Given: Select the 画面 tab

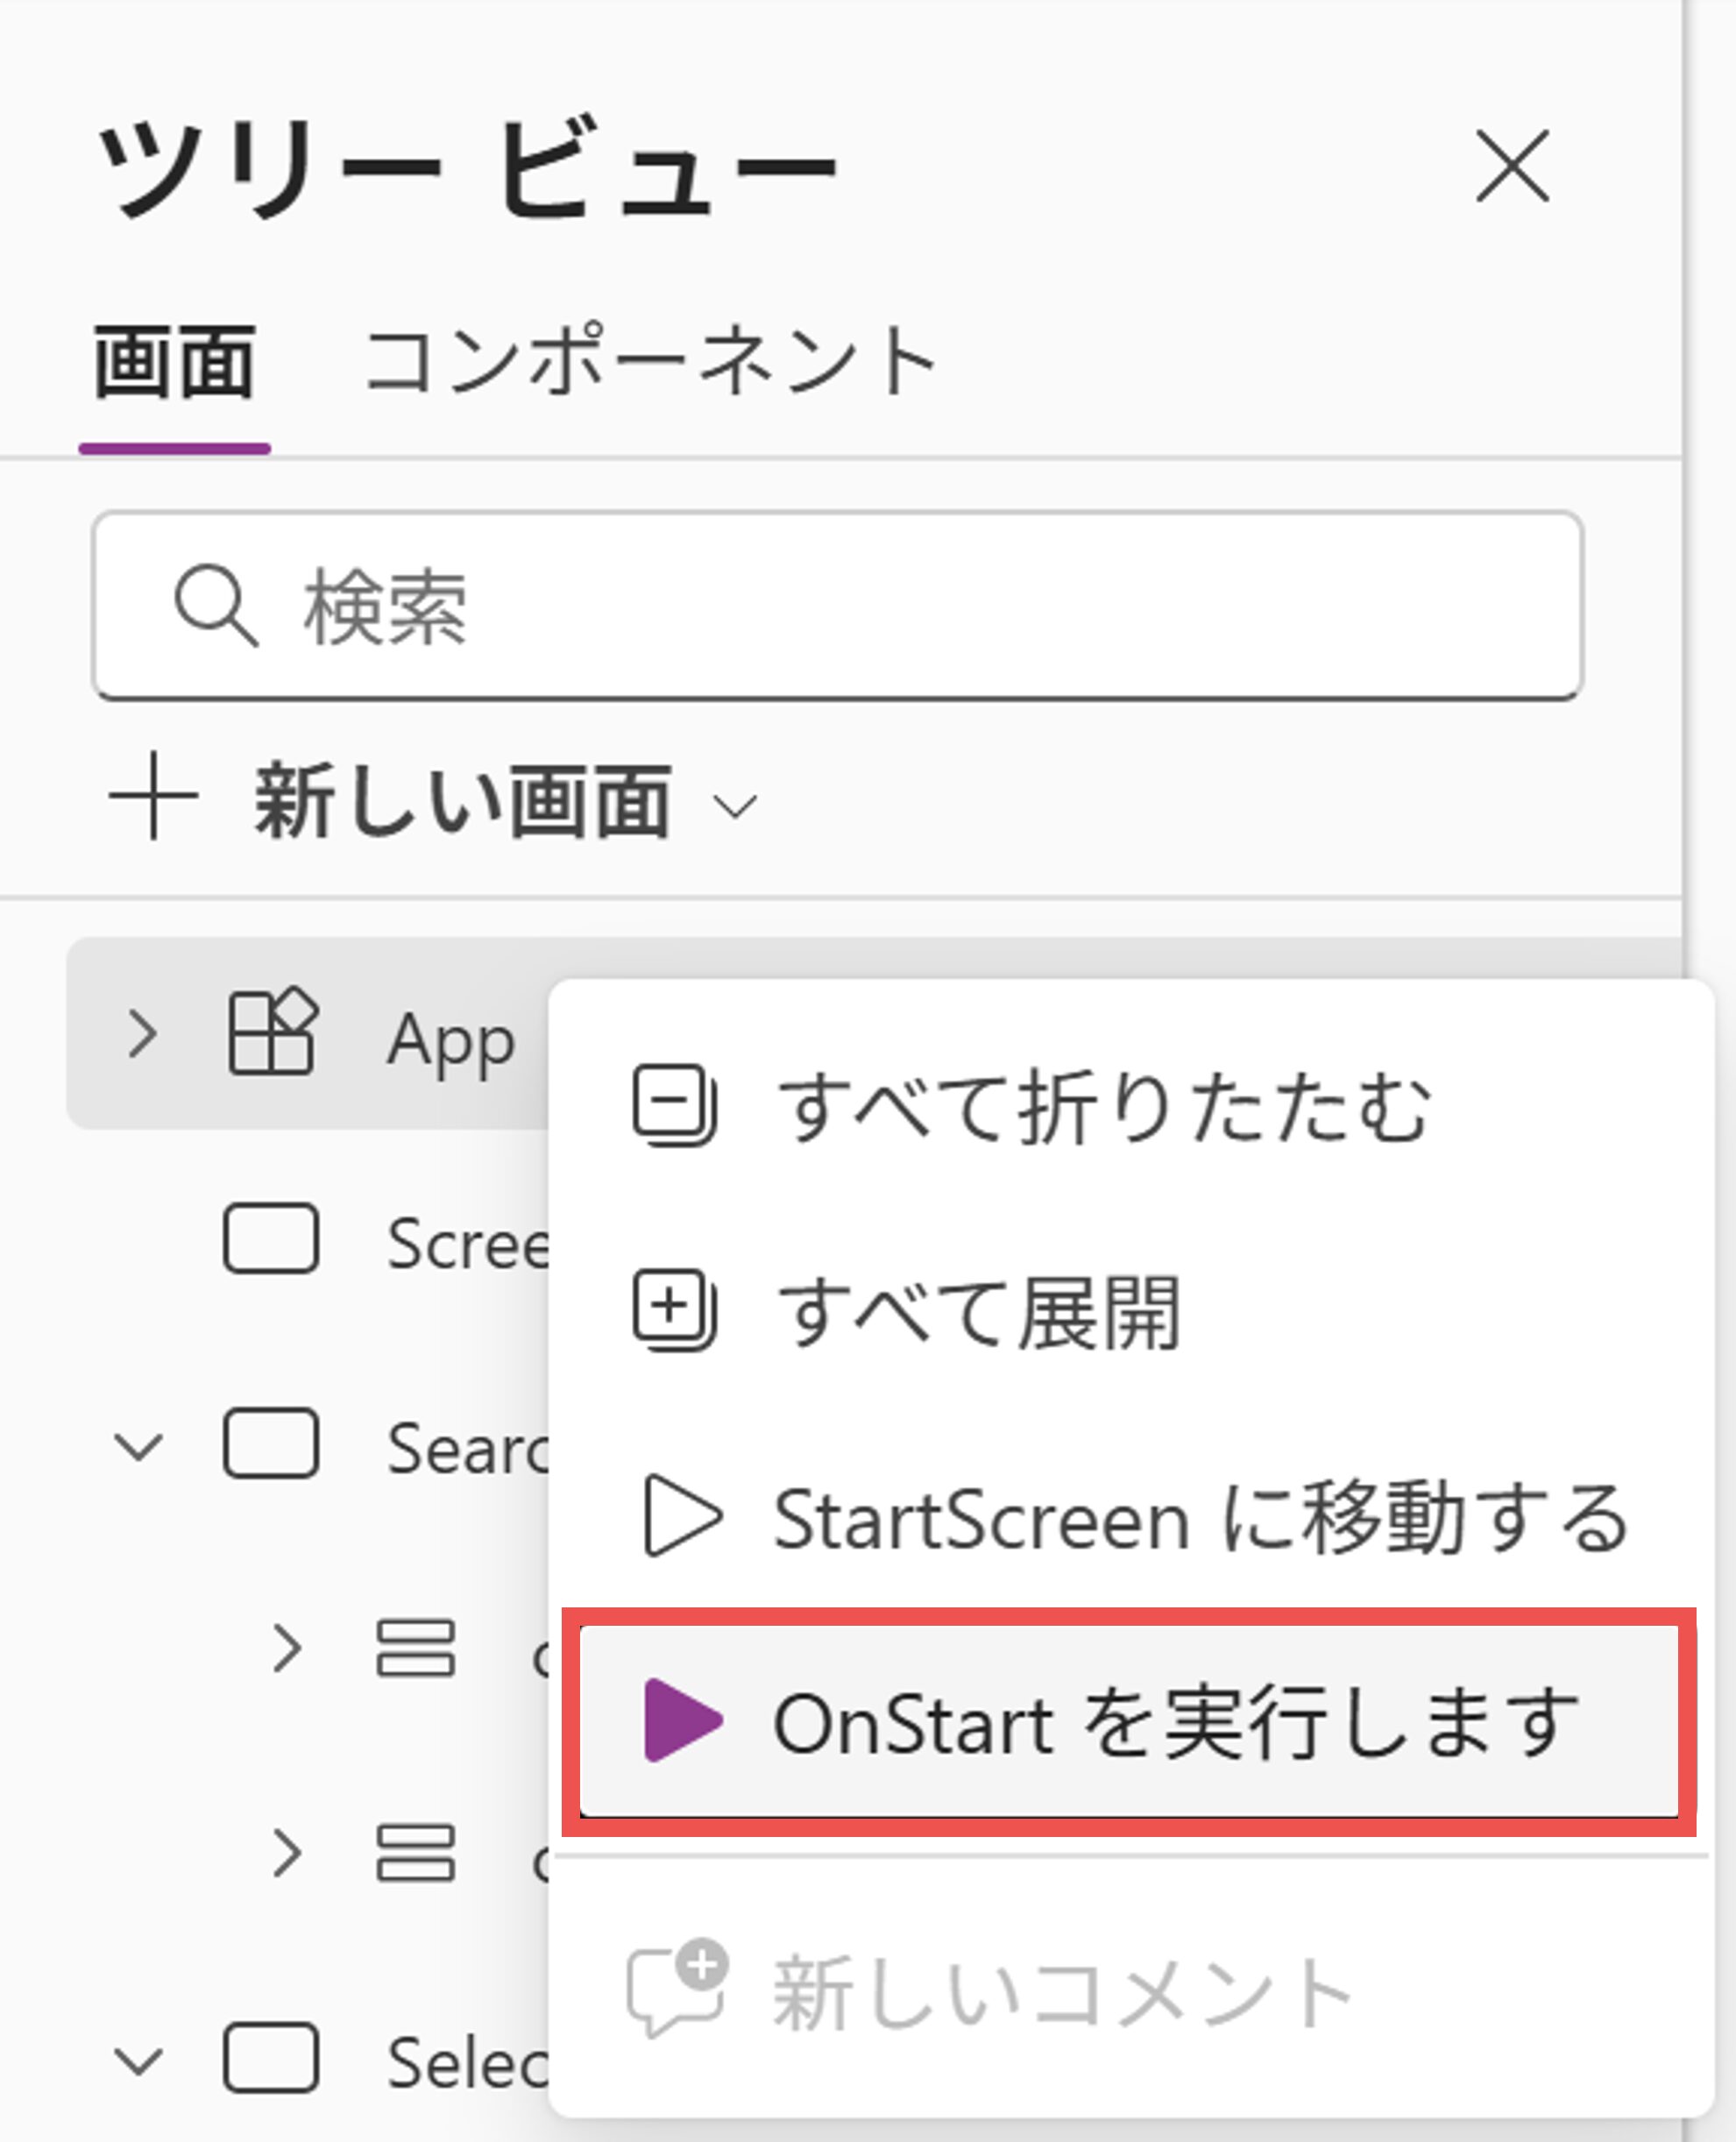Looking at the screenshot, I should (x=174, y=362).
